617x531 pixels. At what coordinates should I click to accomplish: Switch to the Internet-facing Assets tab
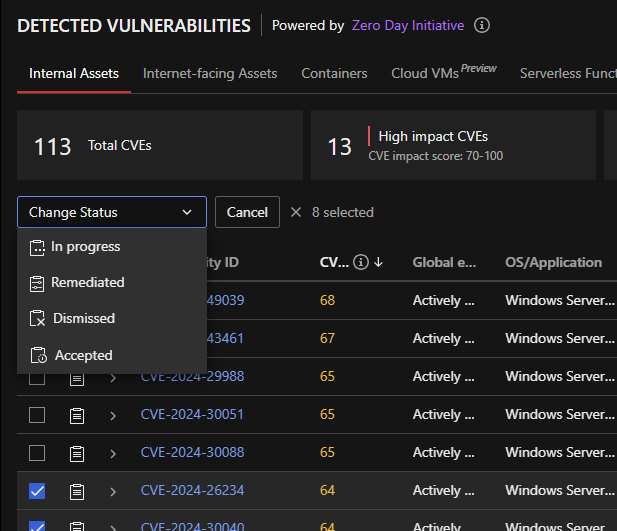click(210, 73)
